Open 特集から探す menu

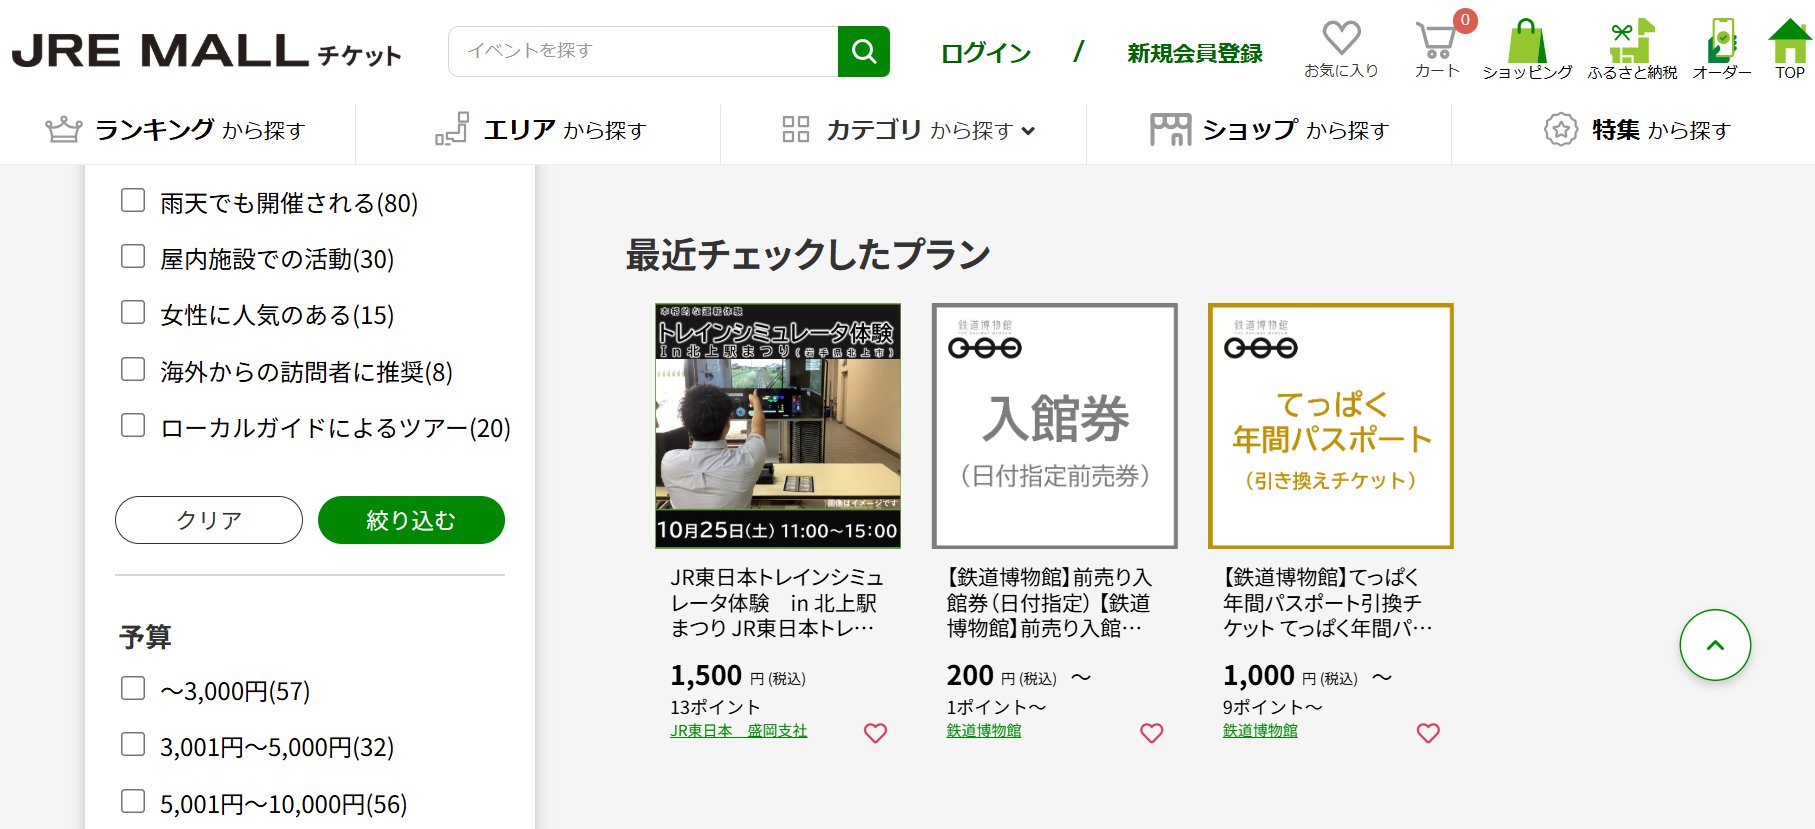pyautogui.click(x=1637, y=130)
